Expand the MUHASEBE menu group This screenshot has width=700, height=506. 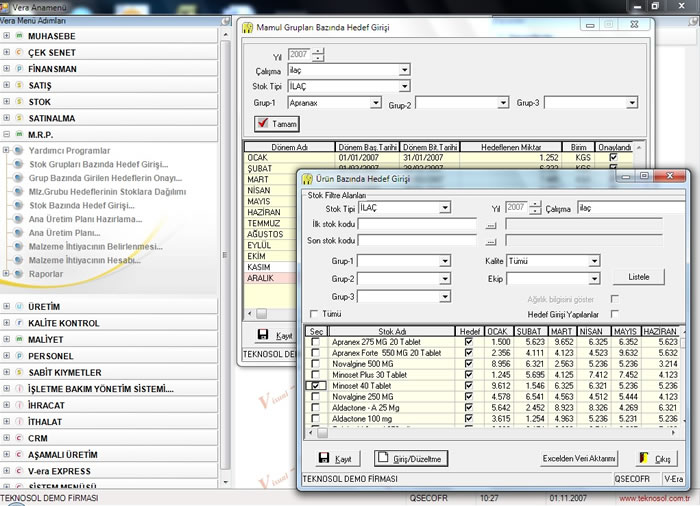point(6,35)
